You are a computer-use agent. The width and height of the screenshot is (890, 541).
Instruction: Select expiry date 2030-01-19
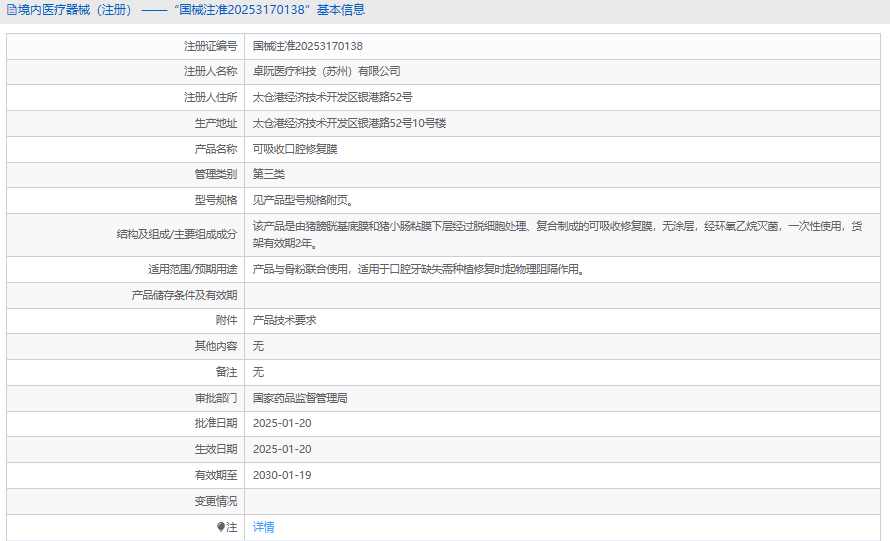tap(282, 476)
